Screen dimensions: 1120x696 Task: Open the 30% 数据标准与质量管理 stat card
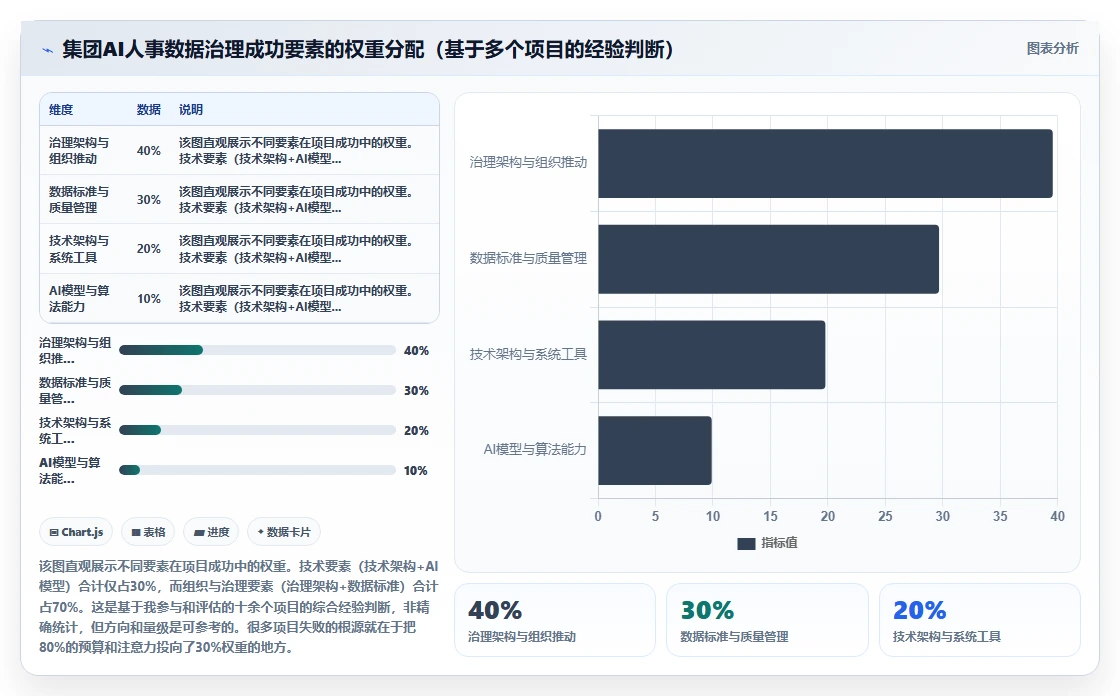click(767, 620)
